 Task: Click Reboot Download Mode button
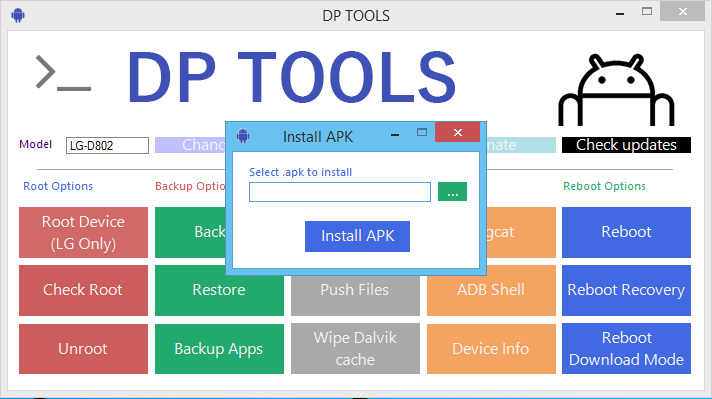point(626,349)
